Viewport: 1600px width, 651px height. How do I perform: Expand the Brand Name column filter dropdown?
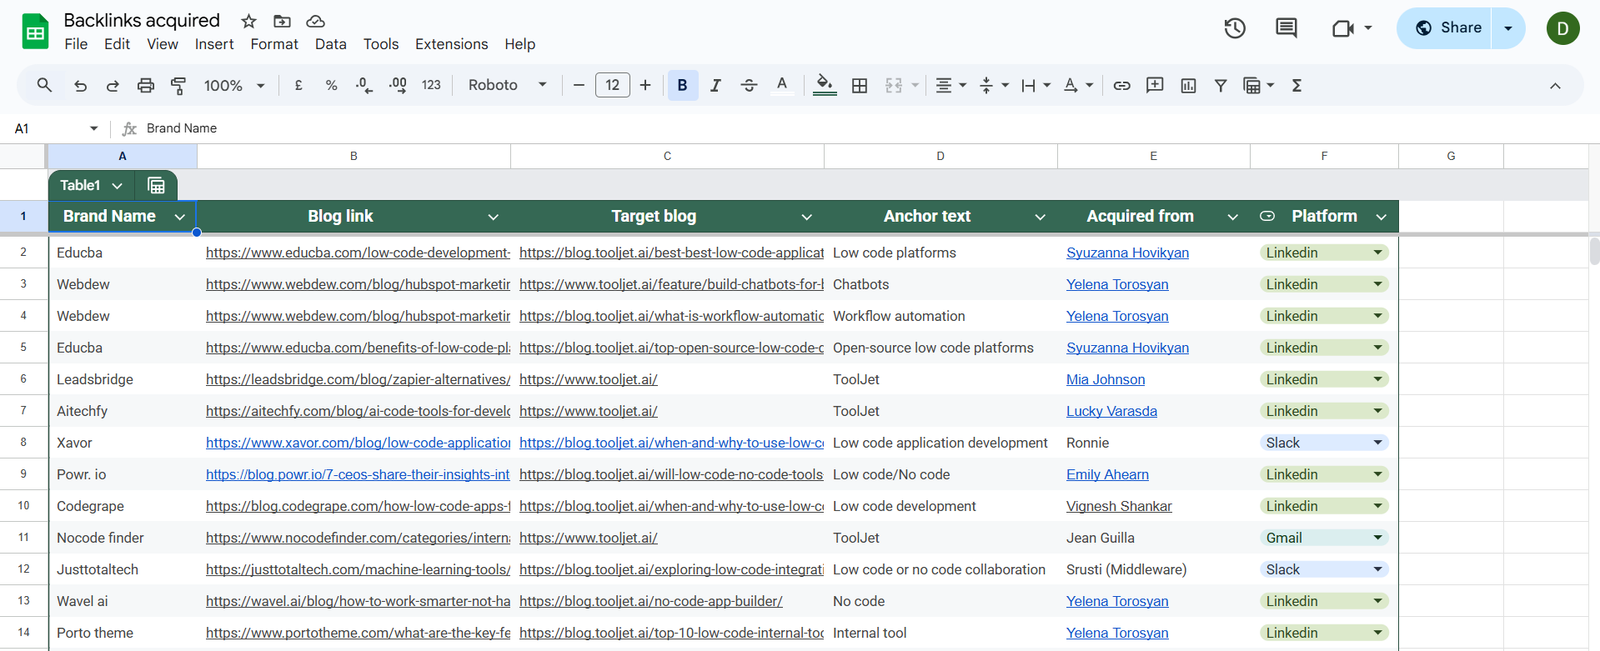tap(180, 217)
